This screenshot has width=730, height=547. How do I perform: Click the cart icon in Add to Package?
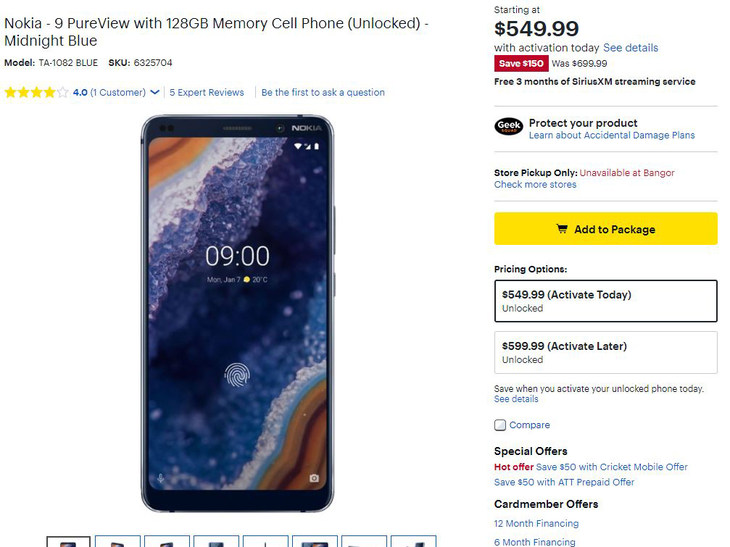tap(562, 229)
